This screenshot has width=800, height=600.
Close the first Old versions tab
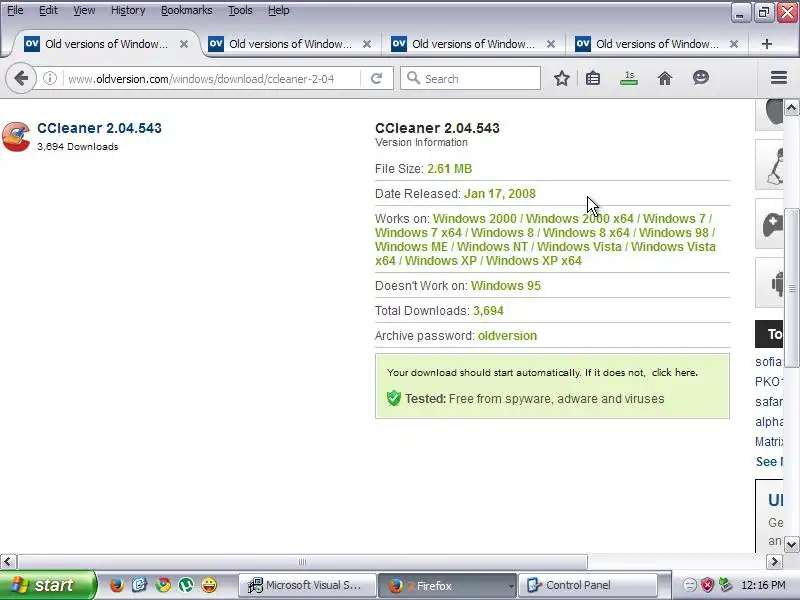(184, 44)
